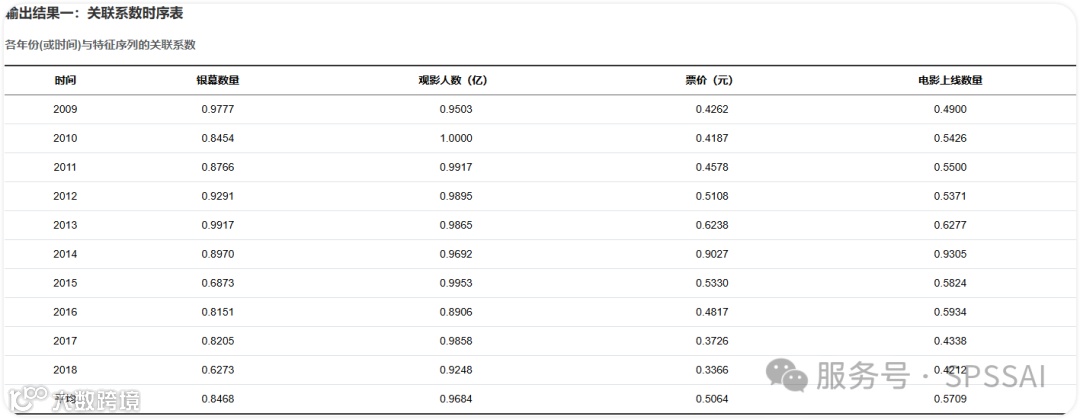This screenshot has width=1080, height=420.
Task: Select the 0.9777 cell under 银幕数量
Action: coord(217,109)
